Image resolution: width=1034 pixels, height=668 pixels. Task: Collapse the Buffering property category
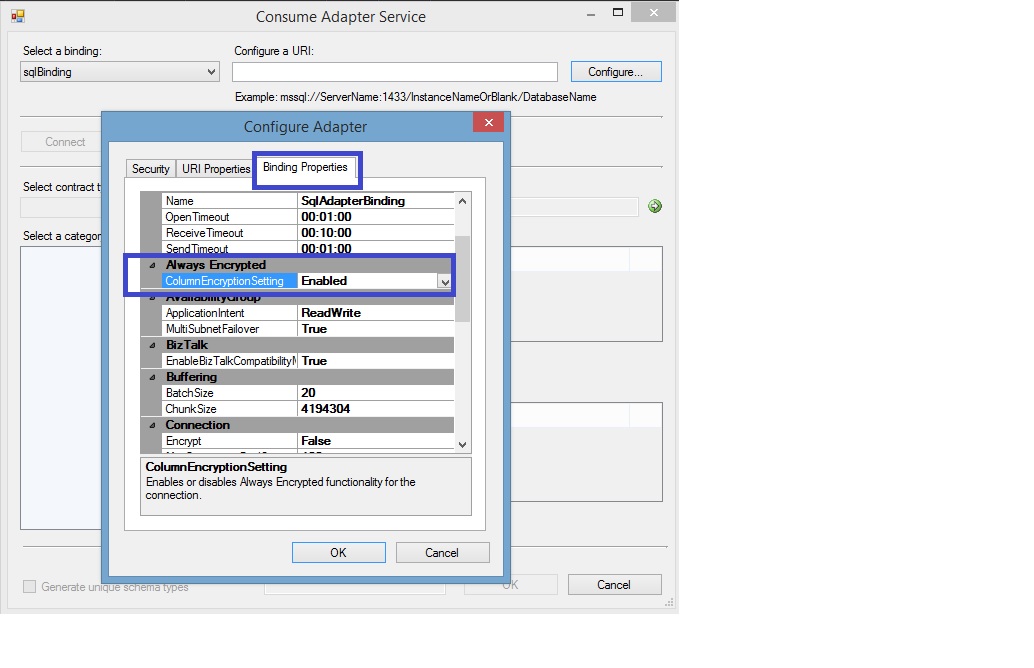(x=152, y=377)
